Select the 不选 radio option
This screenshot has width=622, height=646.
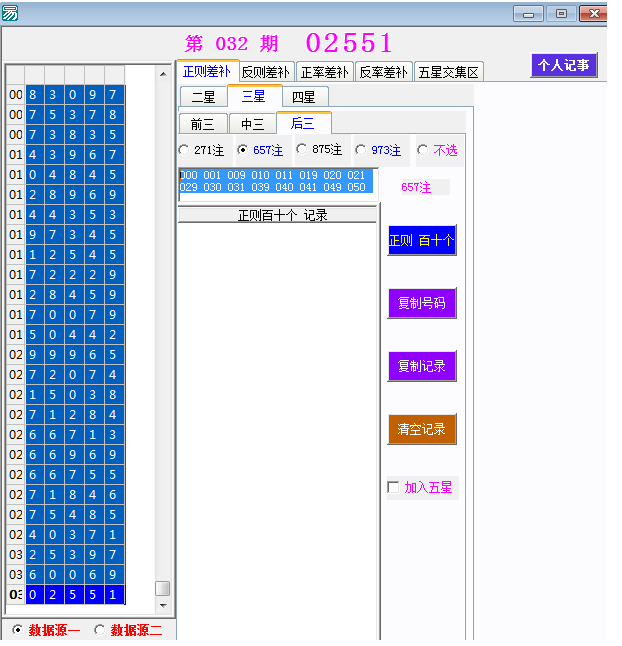click(422, 150)
